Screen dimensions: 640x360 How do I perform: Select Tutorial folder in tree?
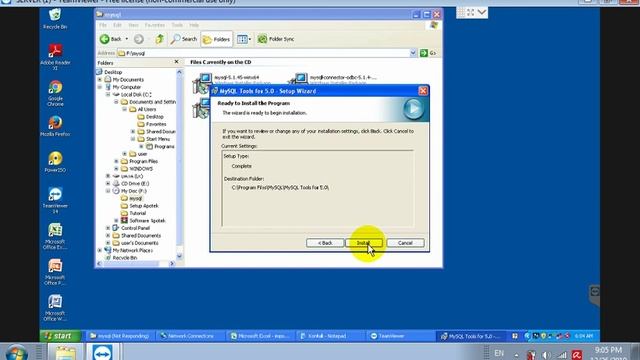tap(138, 213)
